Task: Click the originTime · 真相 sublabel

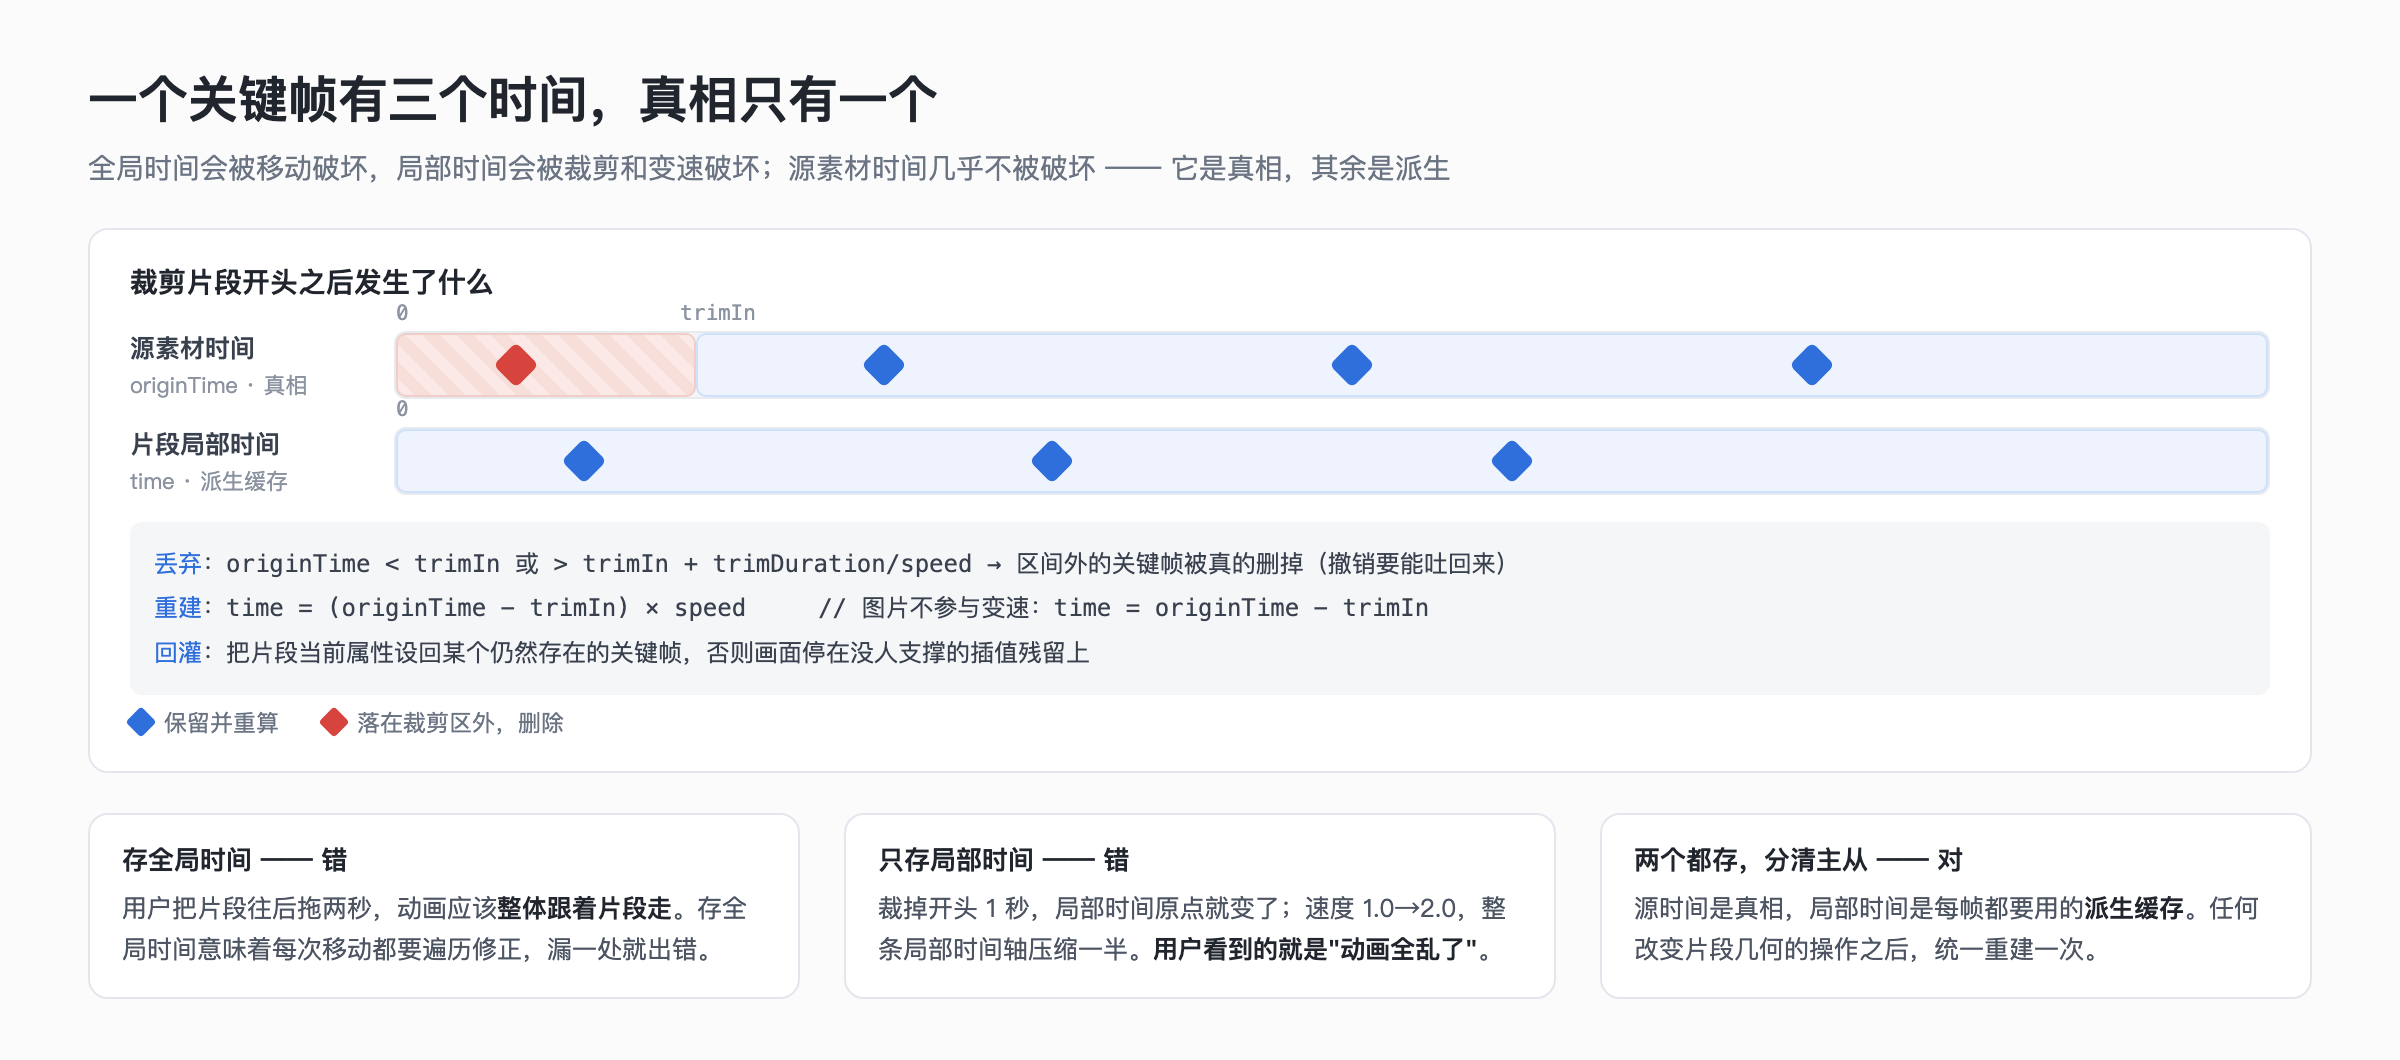Action: coord(218,385)
